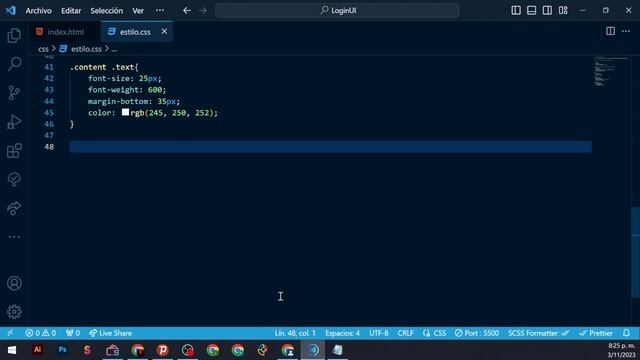Screen dimensions: 640x360
Task: Open editor More Actions ellipsis
Action: (626, 31)
